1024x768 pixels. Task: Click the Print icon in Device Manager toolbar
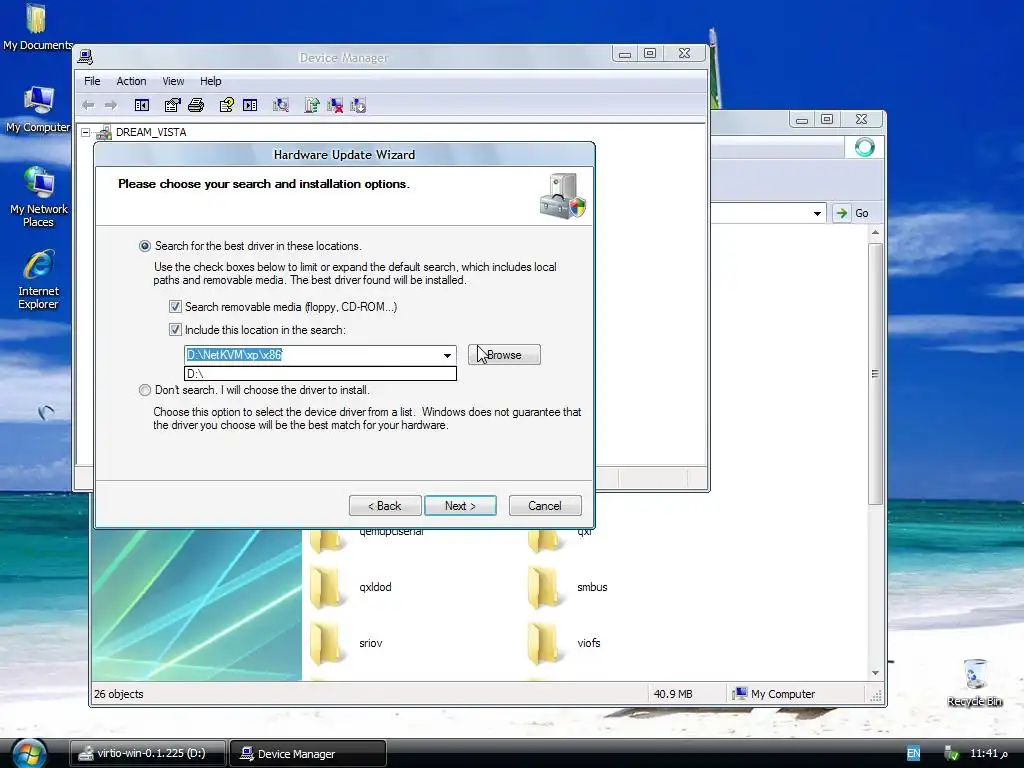point(196,105)
